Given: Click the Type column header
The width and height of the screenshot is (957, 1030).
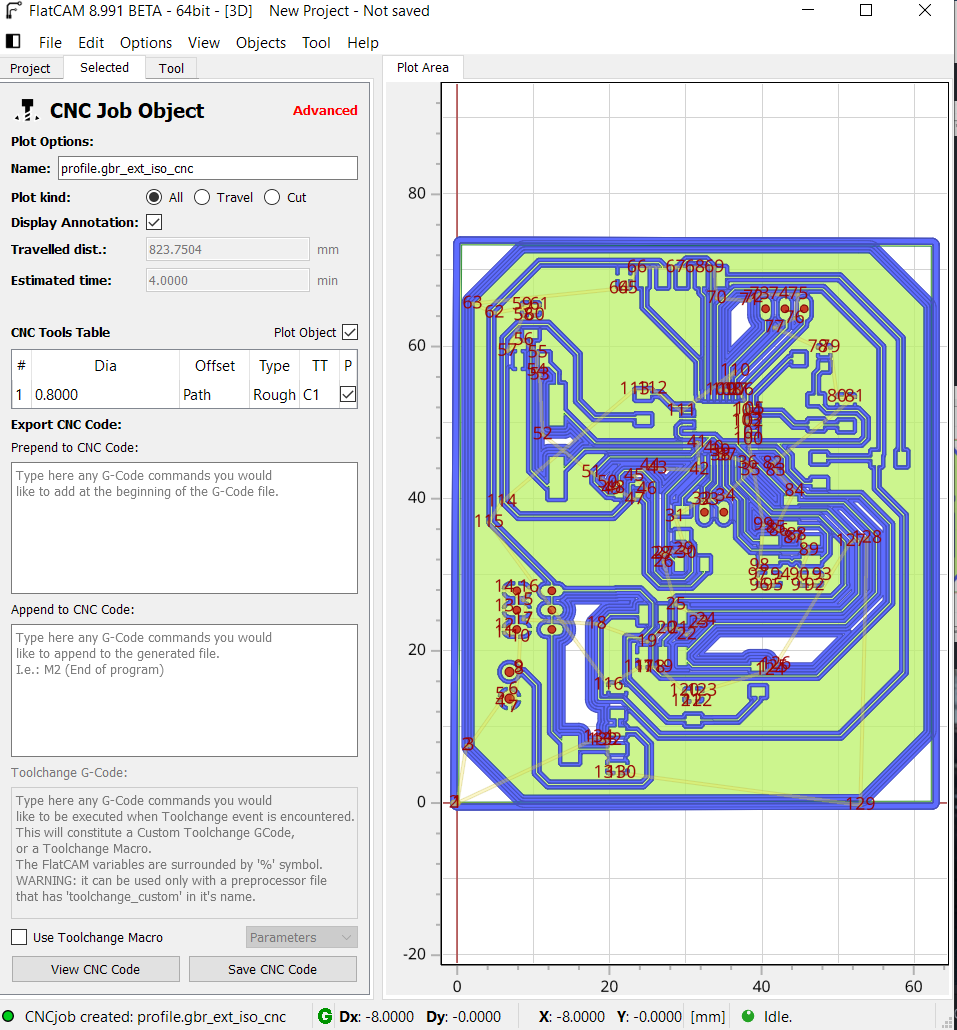Looking at the screenshot, I should tap(275, 366).
